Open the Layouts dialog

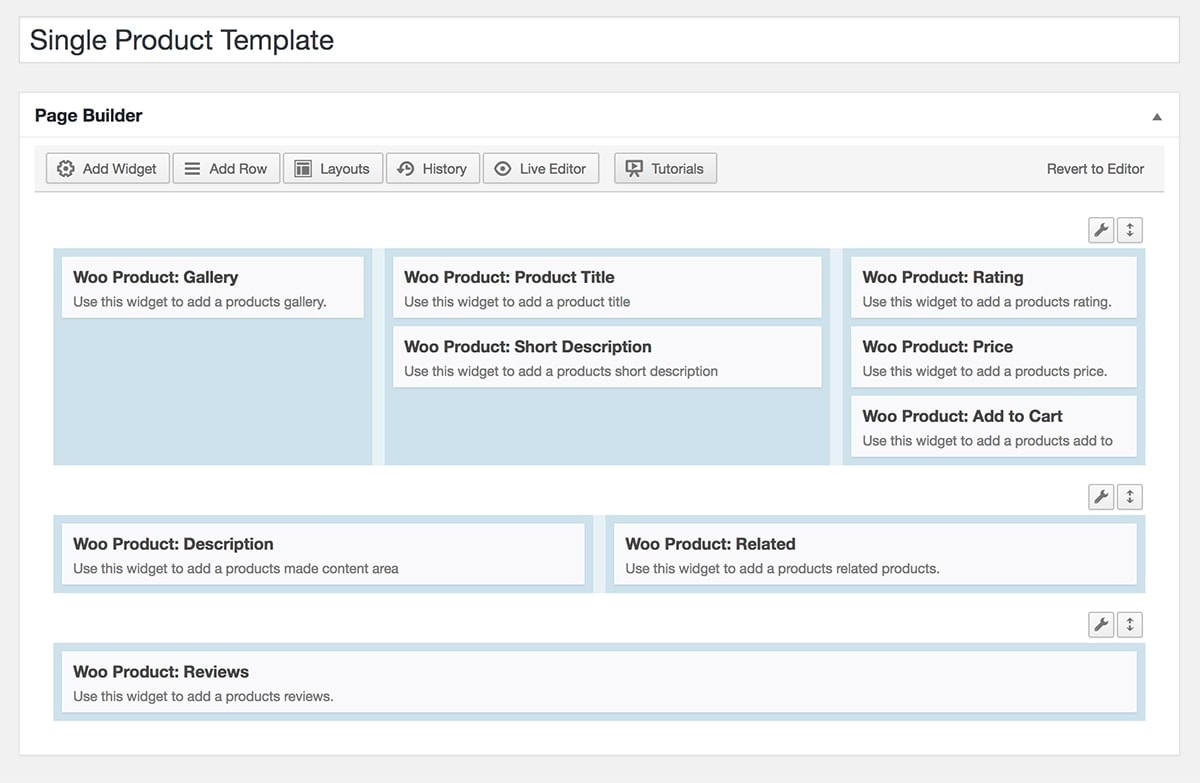[333, 168]
